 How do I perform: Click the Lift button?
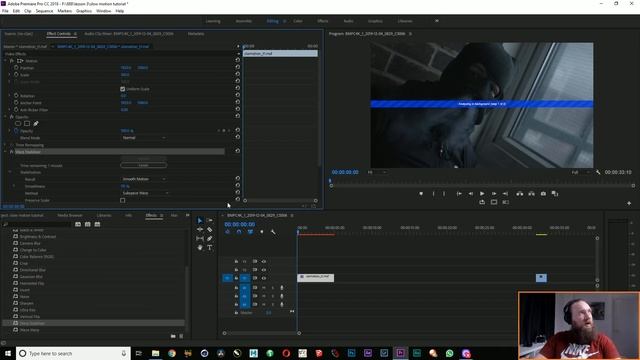520,194
